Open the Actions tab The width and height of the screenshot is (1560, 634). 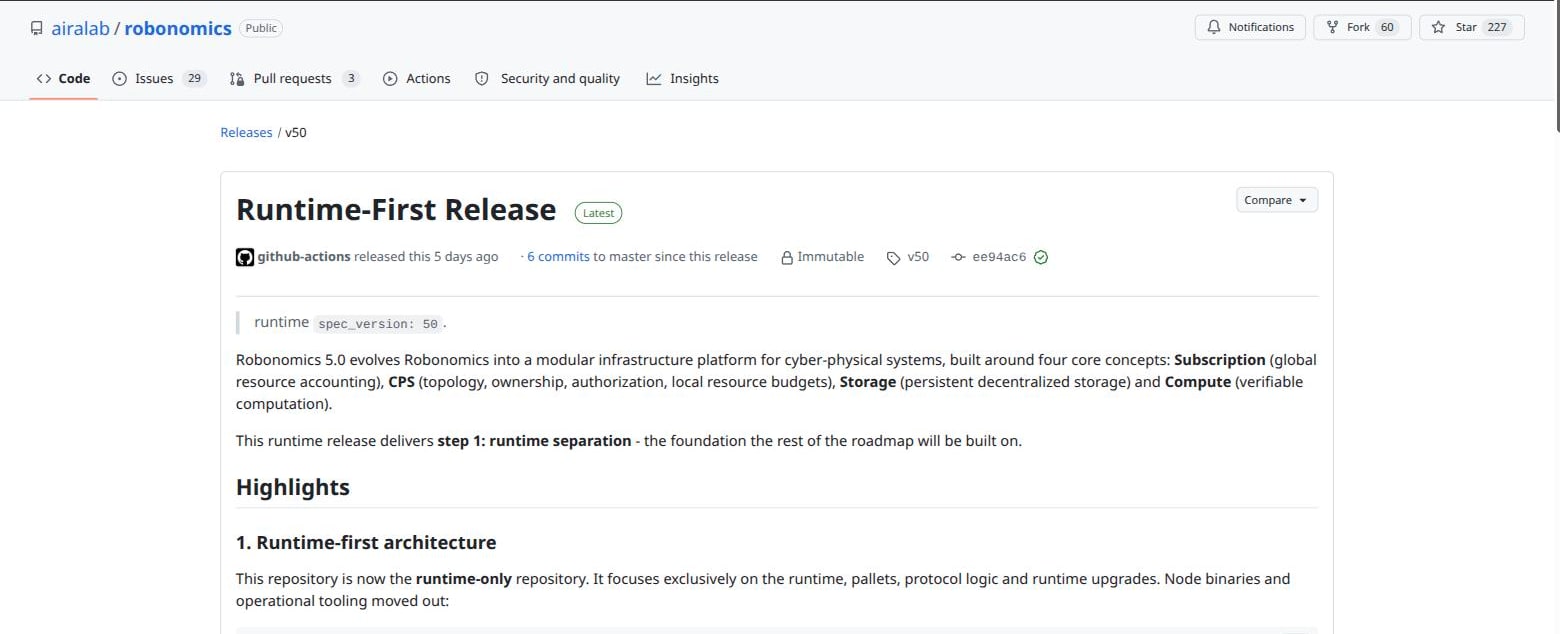417,78
